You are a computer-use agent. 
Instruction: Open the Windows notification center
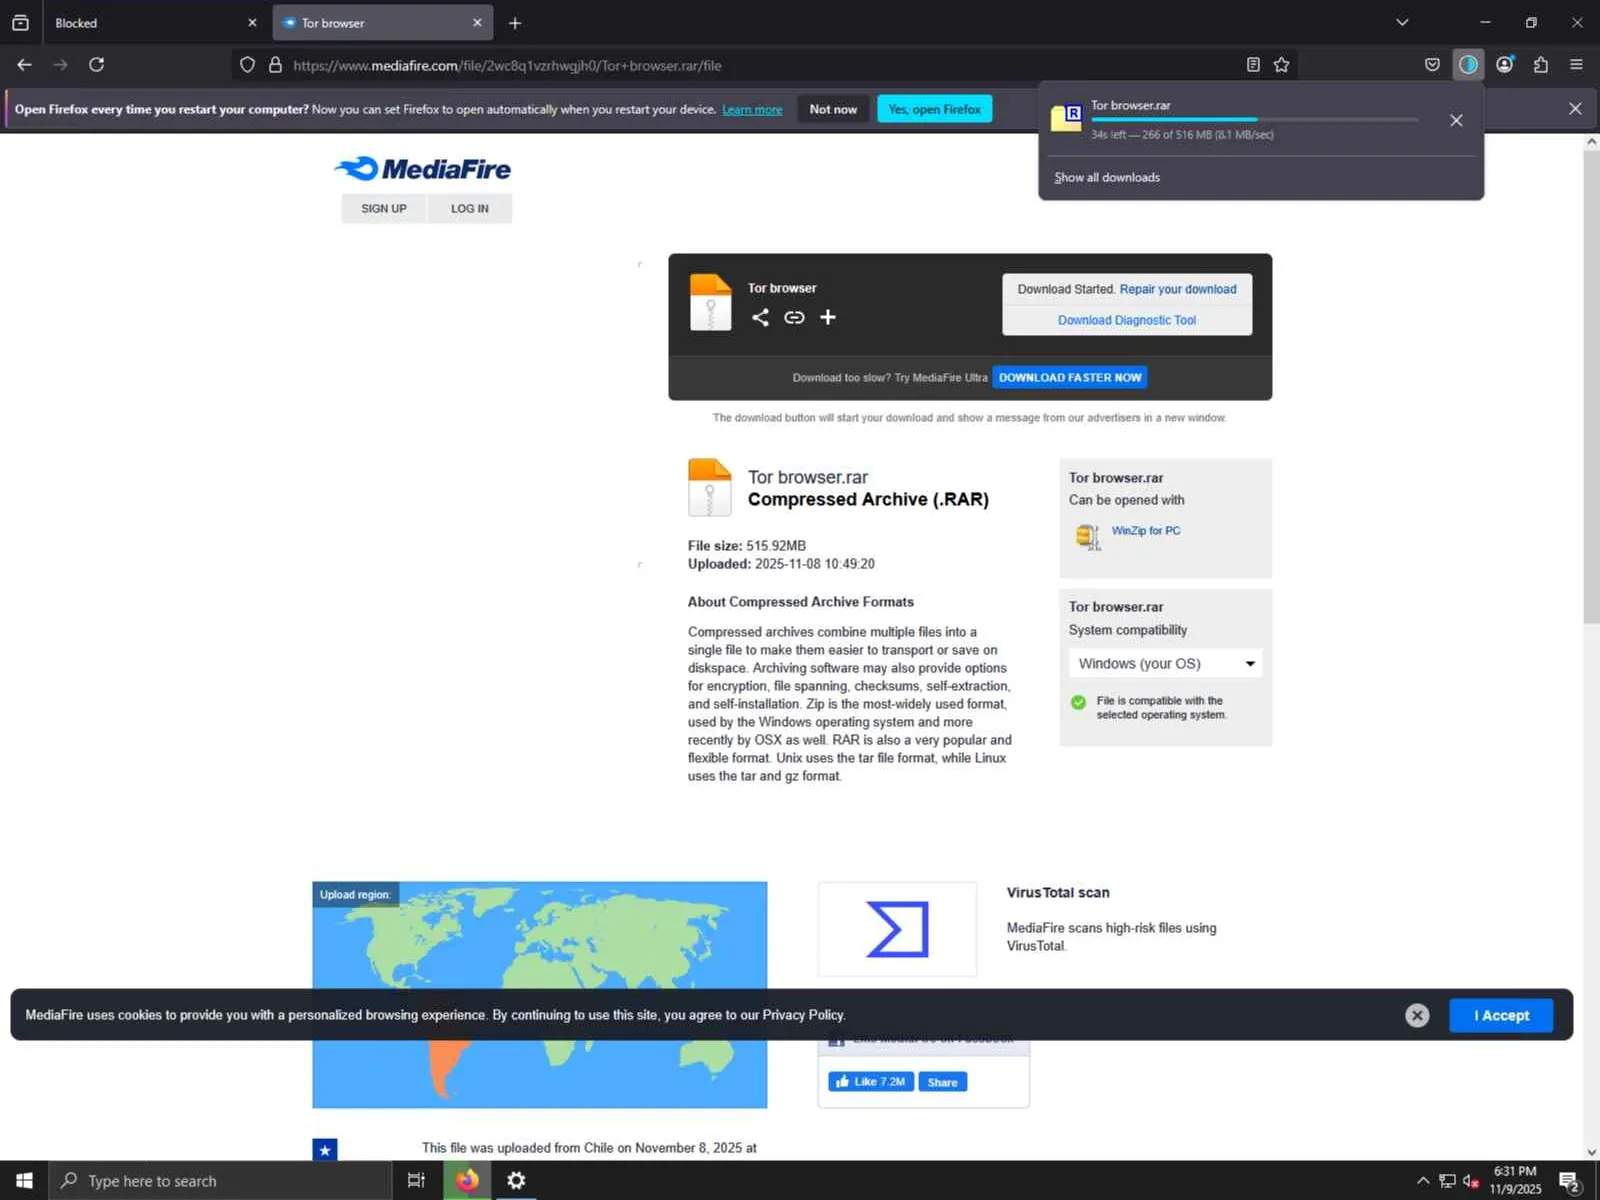(x=1569, y=1181)
